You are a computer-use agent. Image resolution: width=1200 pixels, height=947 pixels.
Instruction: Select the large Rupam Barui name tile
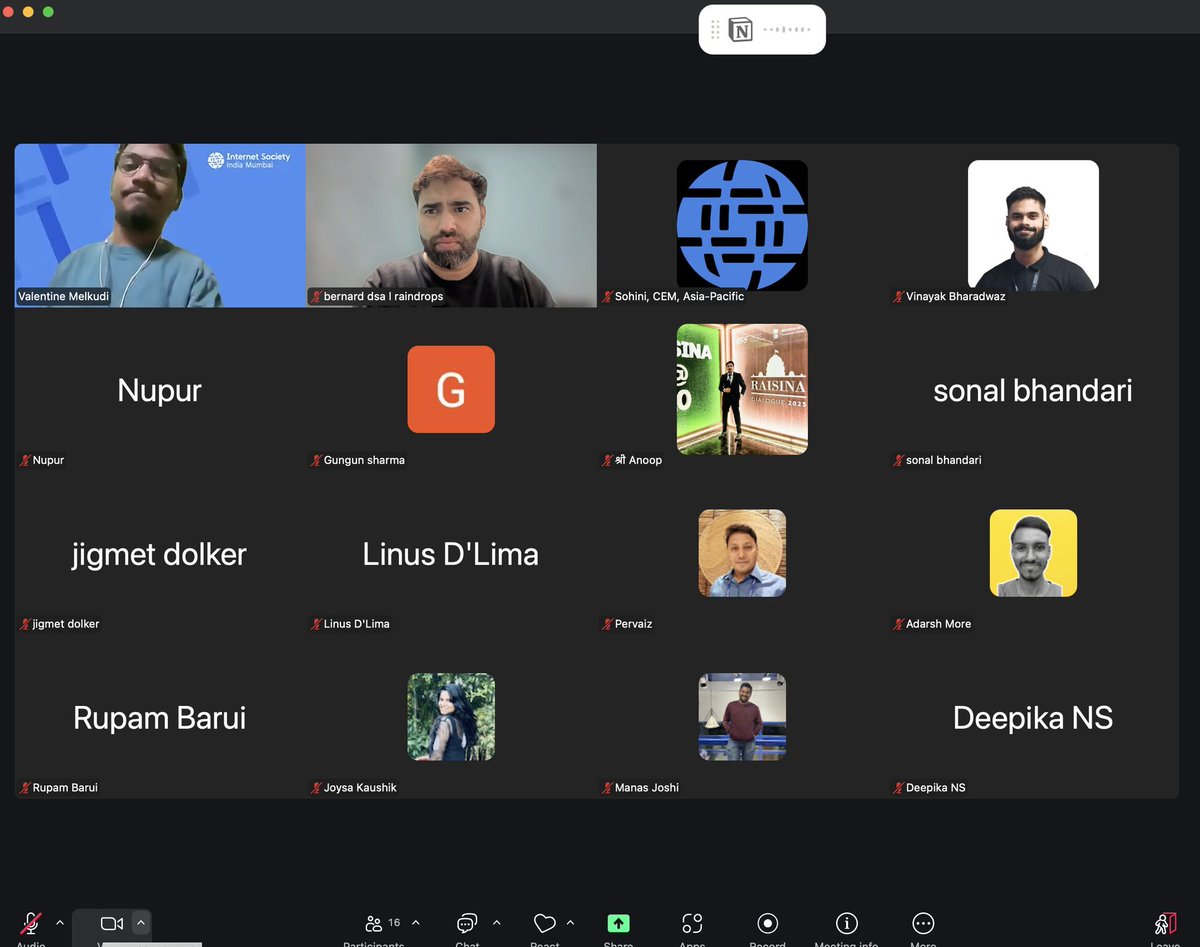tap(160, 717)
